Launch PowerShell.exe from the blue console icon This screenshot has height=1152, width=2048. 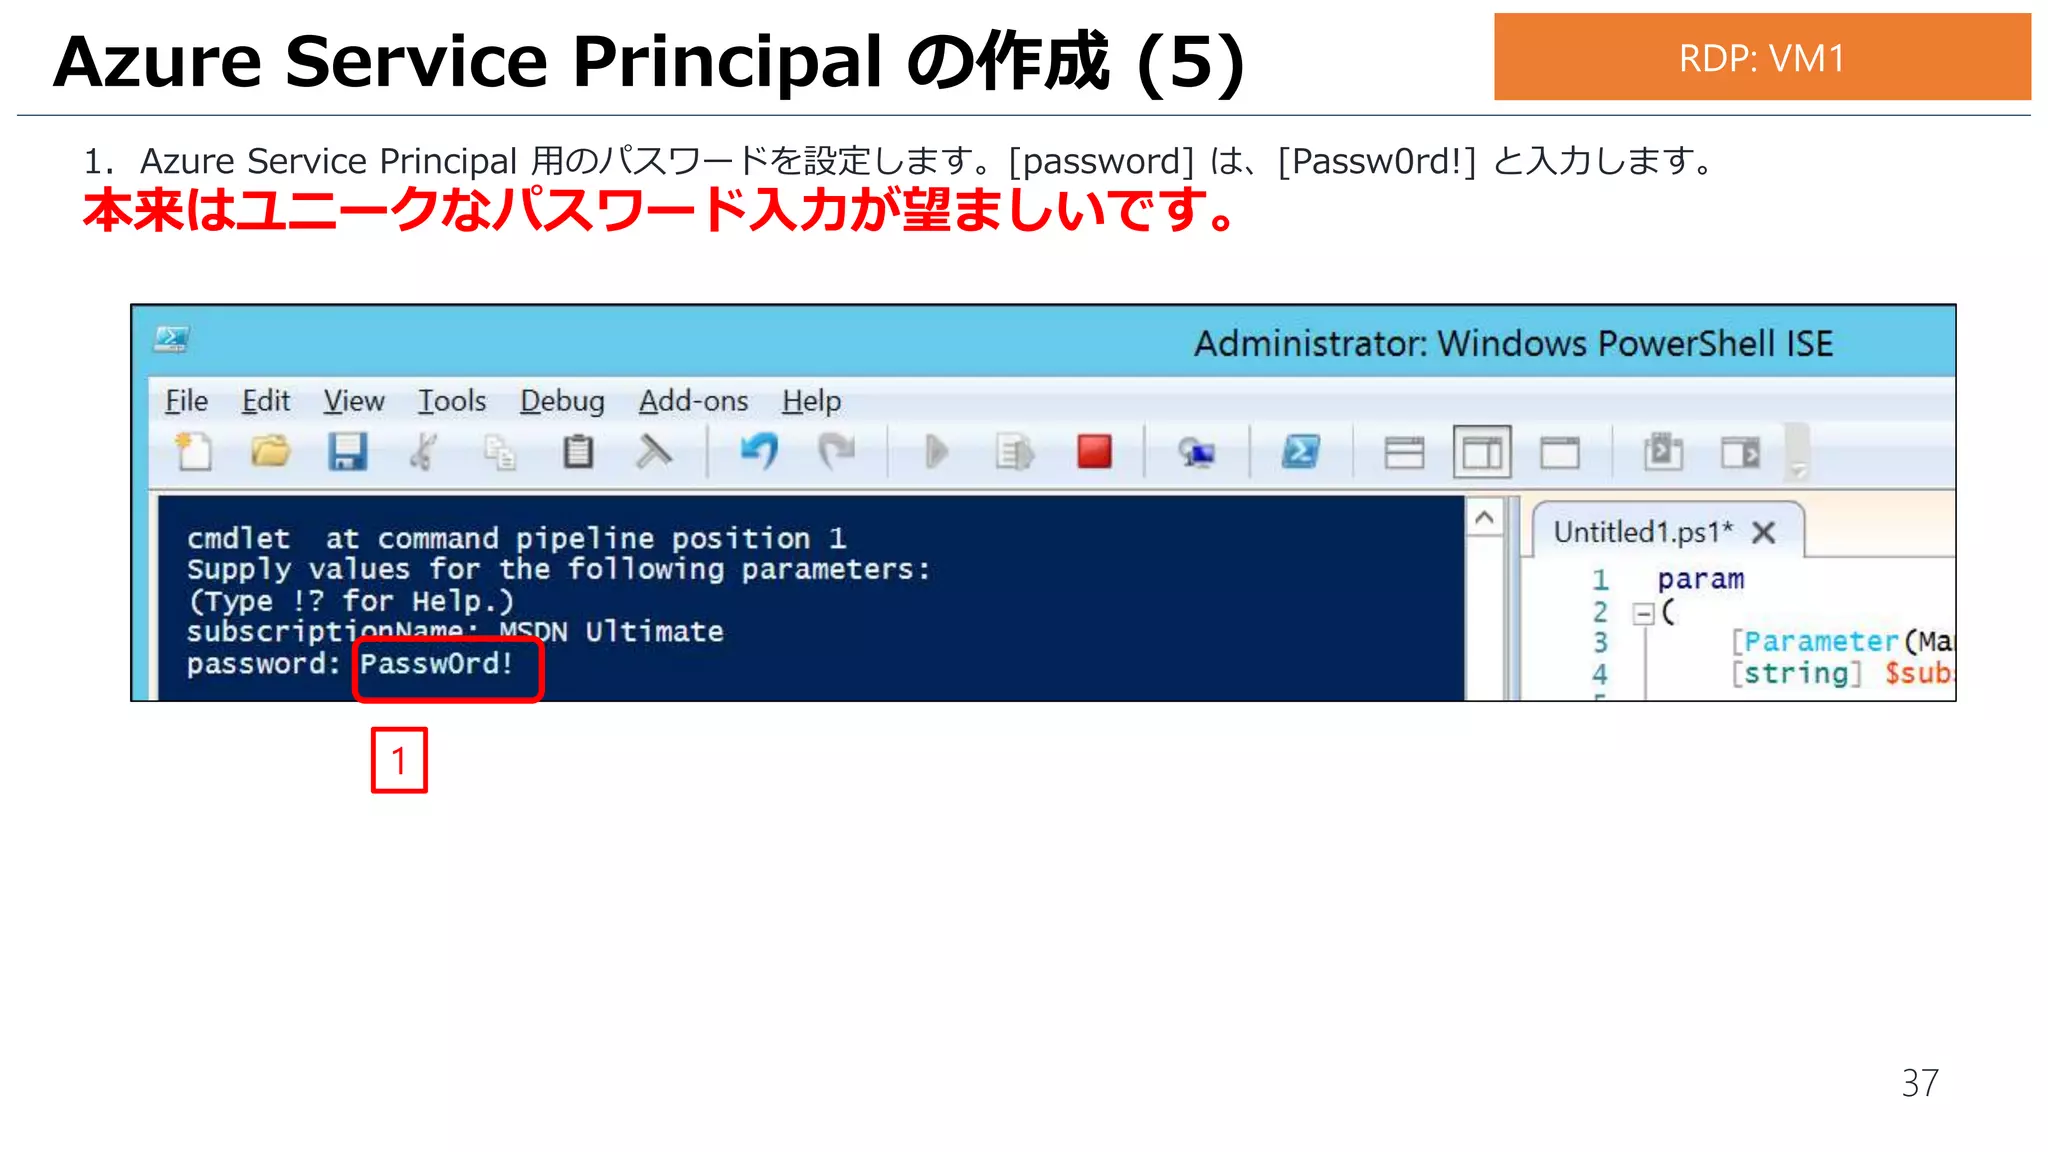pos(1300,452)
